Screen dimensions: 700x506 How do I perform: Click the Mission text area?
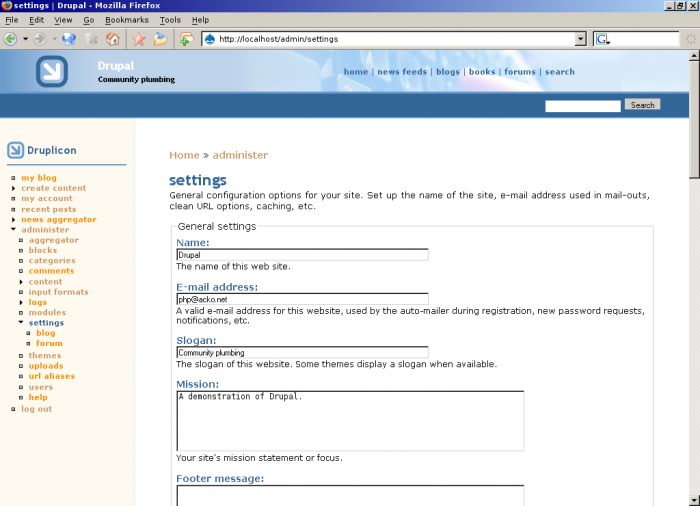tap(350, 421)
